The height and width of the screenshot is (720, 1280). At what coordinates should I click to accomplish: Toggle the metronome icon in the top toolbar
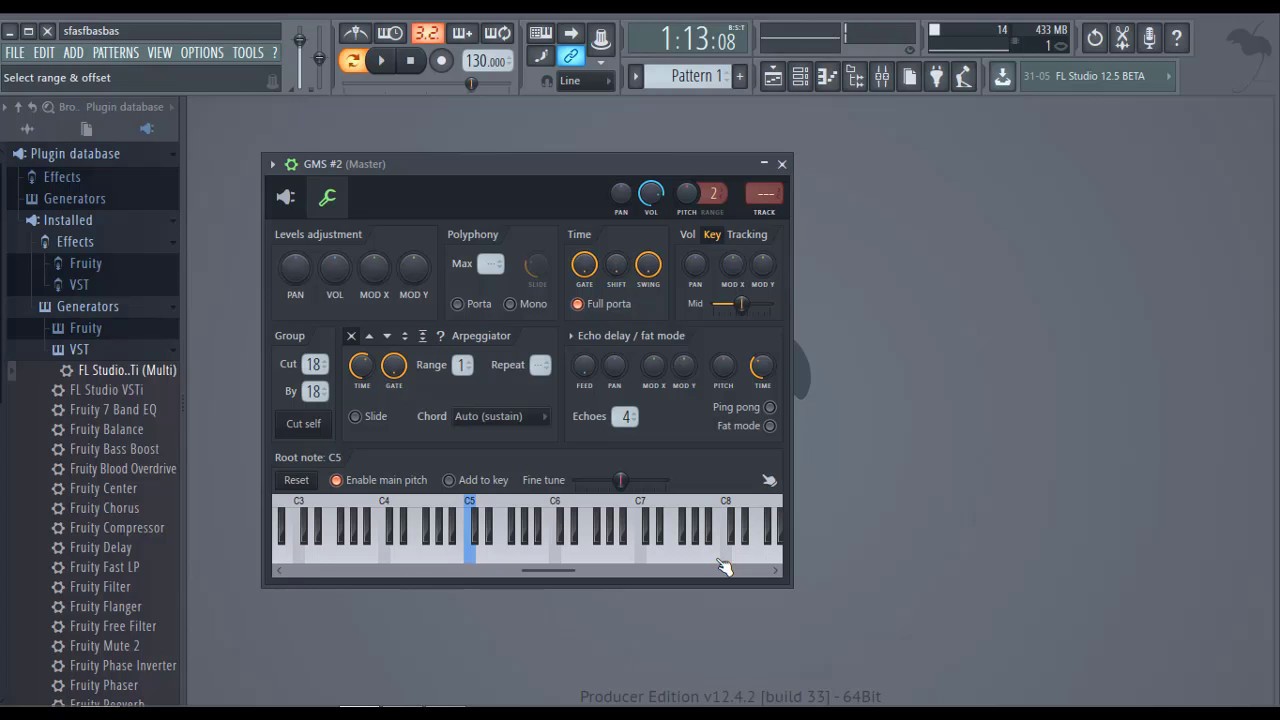click(355, 33)
